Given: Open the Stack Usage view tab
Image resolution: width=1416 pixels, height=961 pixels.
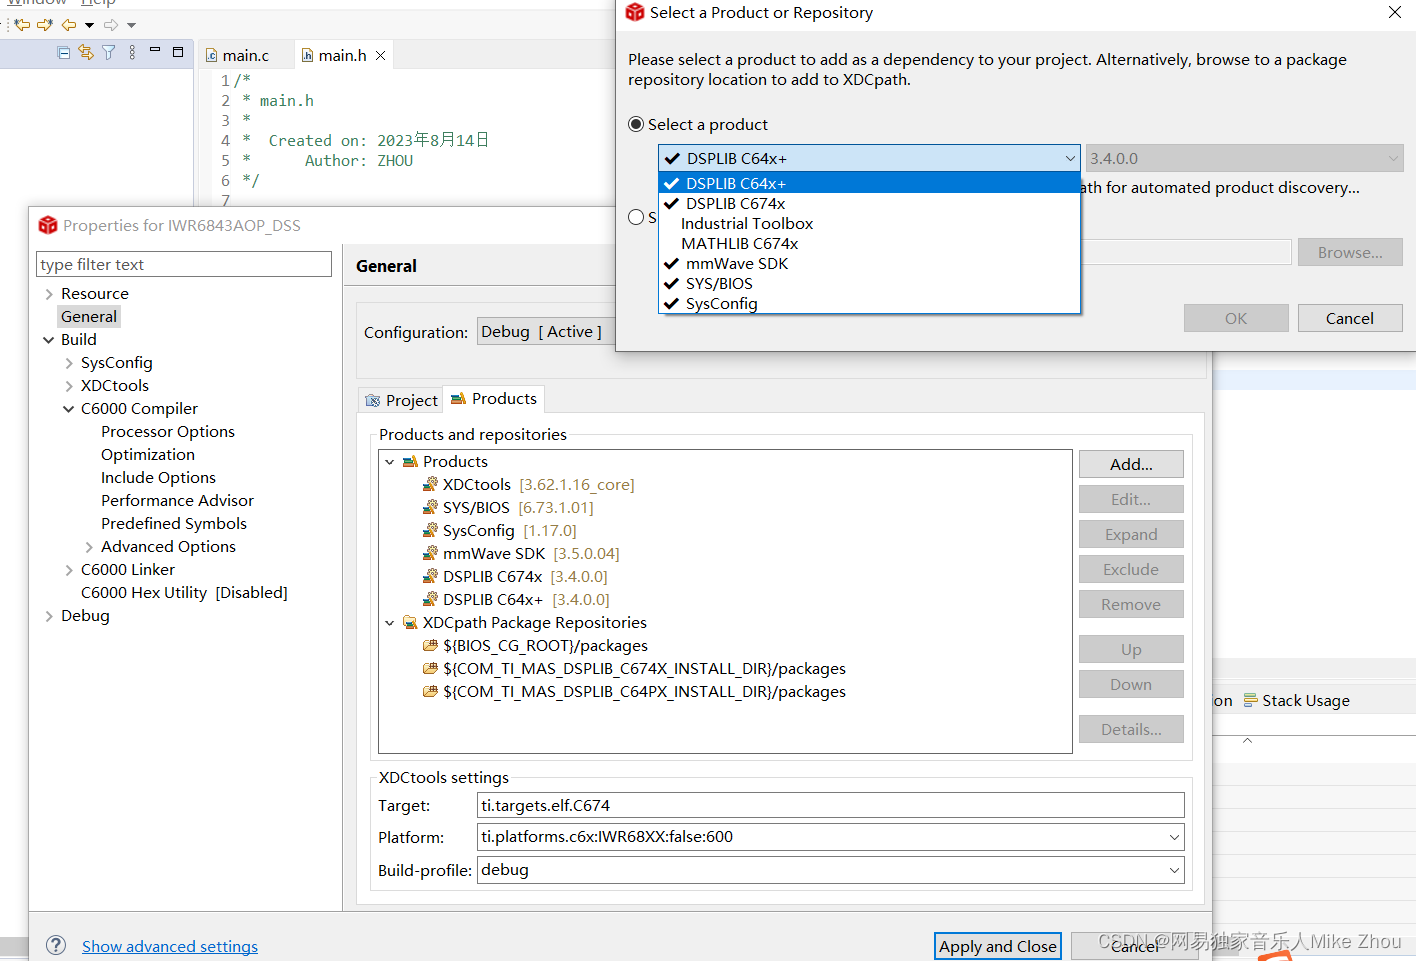Looking at the screenshot, I should tap(1296, 701).
